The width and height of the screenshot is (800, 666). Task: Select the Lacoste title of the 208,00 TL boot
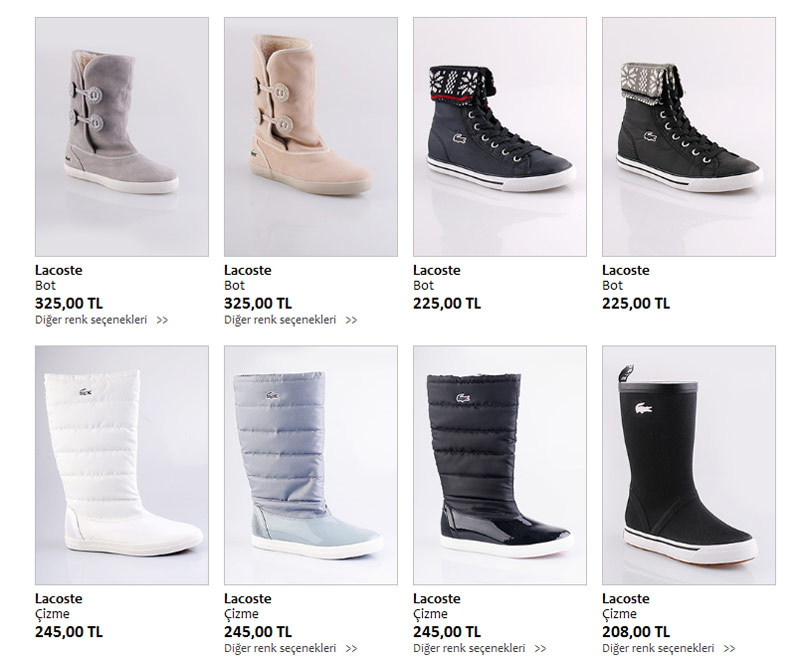[x=626, y=598]
